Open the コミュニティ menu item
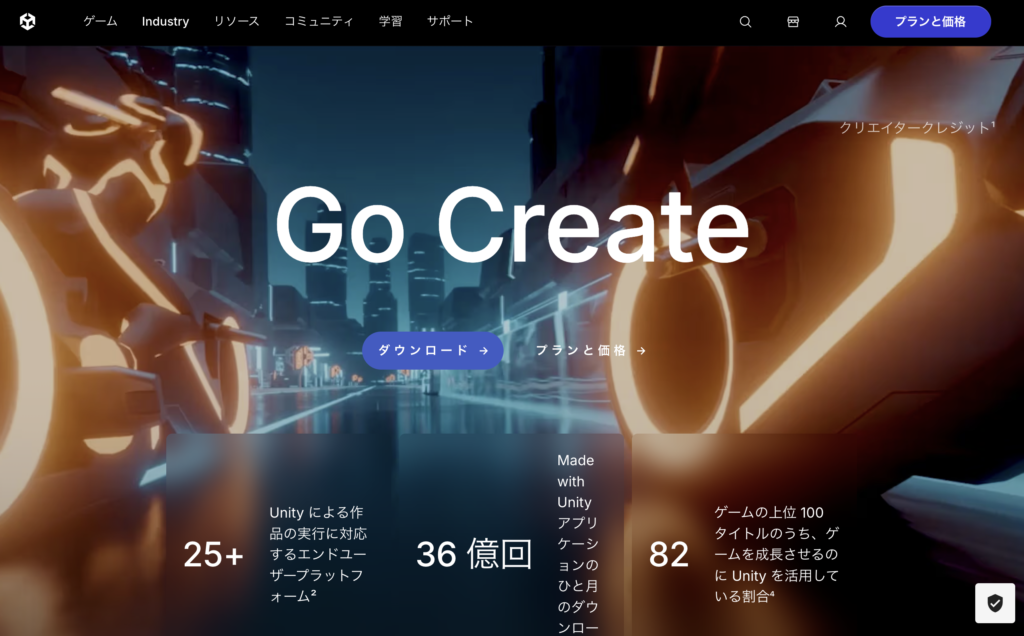 pyautogui.click(x=318, y=21)
